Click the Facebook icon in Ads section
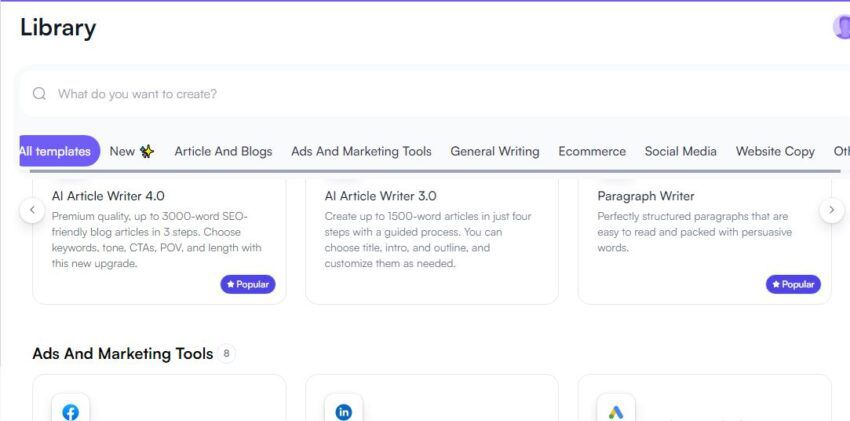This screenshot has width=850, height=421. coord(70,412)
